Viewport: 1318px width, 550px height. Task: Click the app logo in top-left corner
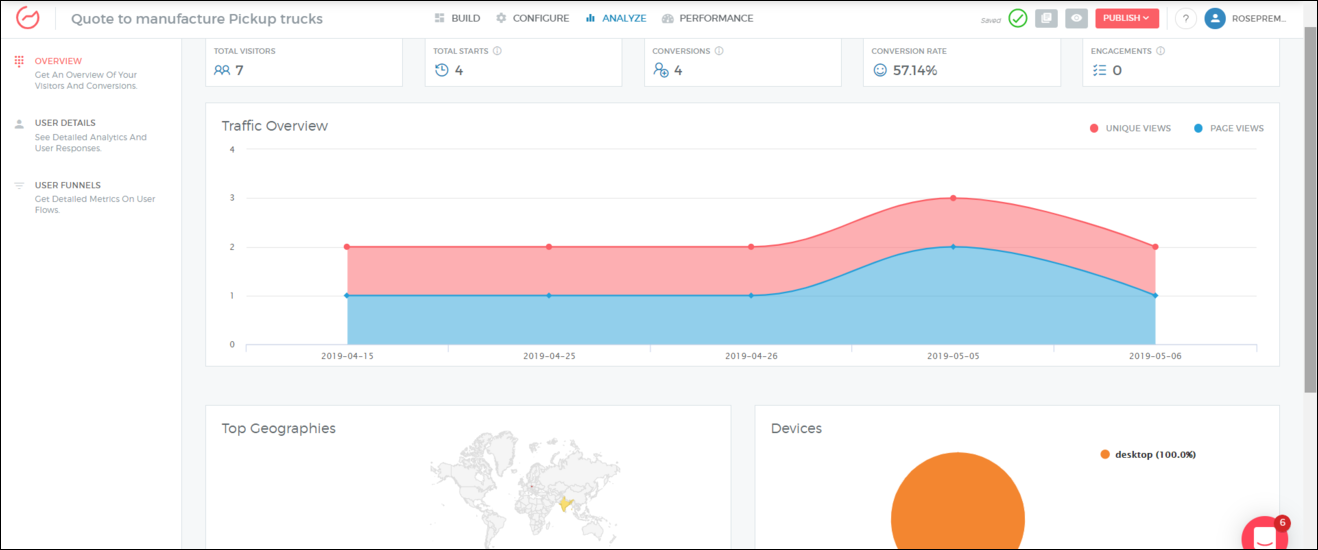pyautogui.click(x=28, y=19)
